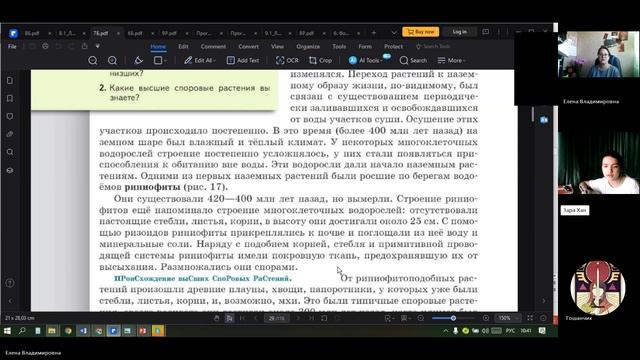640x360 pixels.
Task: Select the text selection tool in status bar
Action: point(229,318)
